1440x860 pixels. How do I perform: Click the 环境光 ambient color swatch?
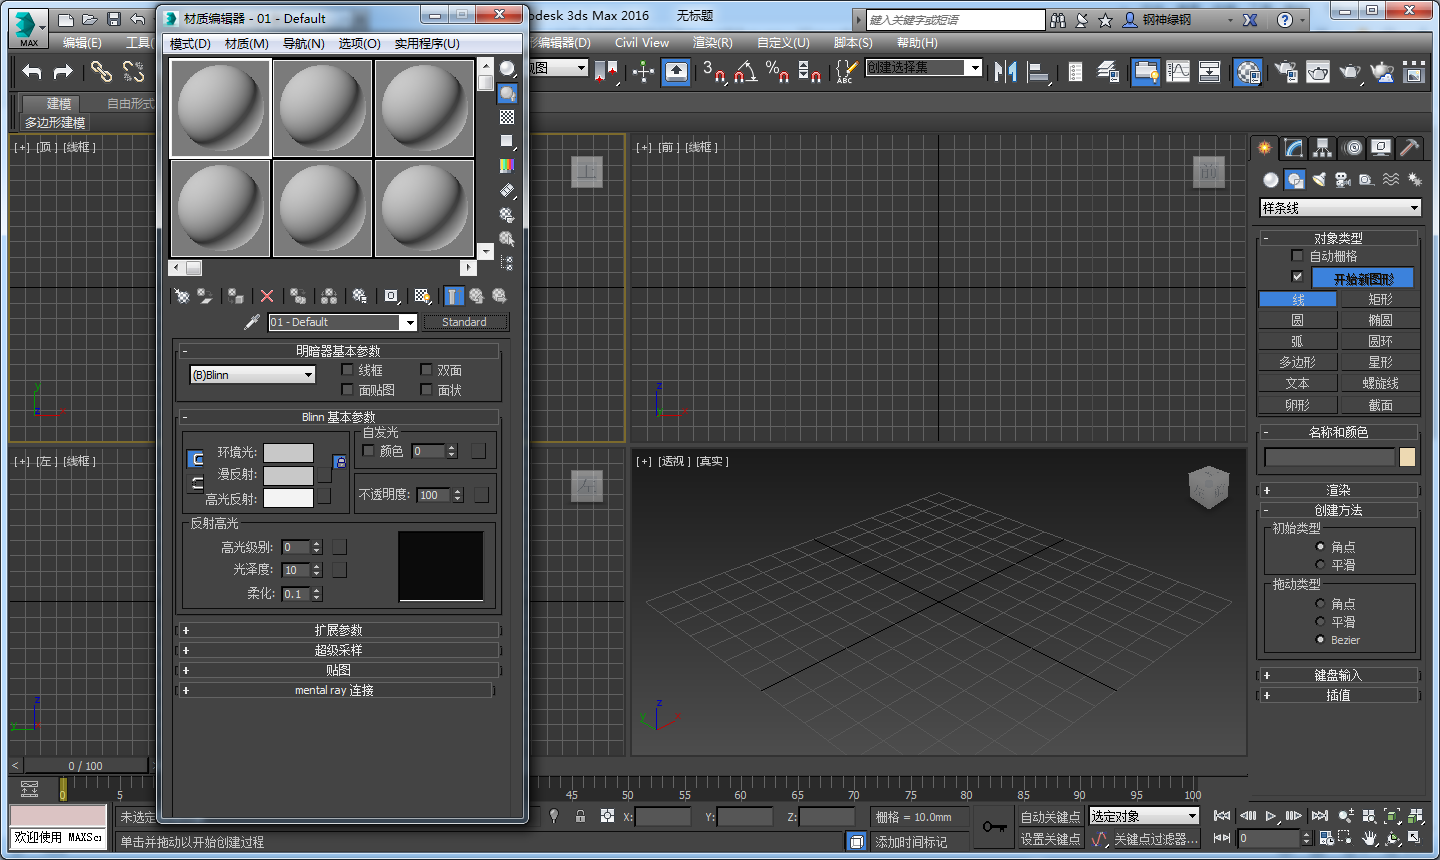288,453
